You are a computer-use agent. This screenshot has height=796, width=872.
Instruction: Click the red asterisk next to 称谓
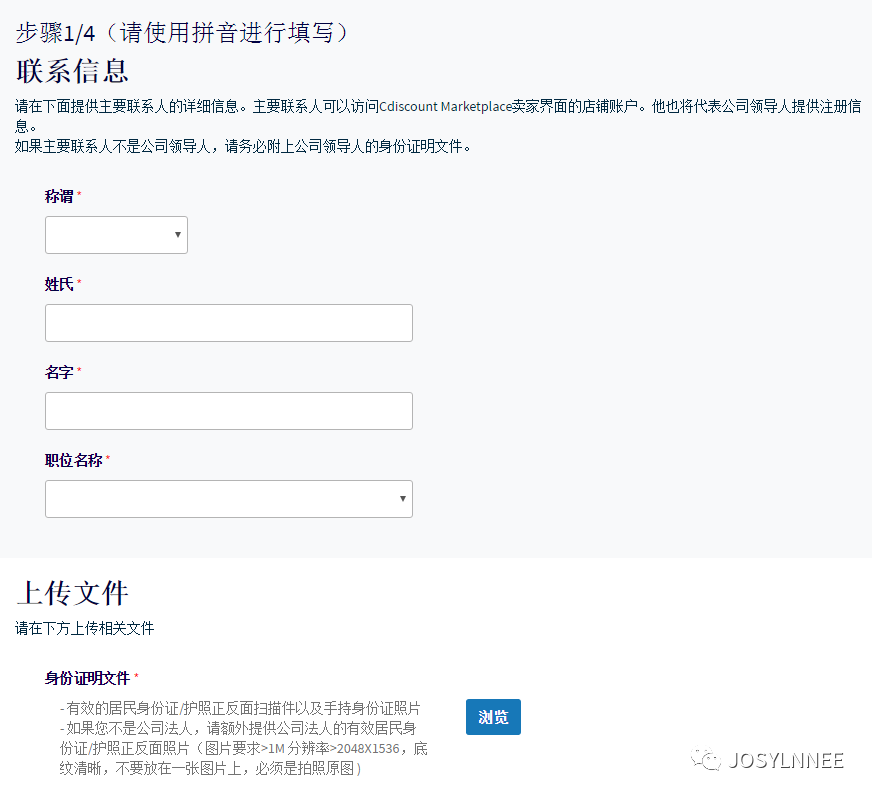[76, 194]
